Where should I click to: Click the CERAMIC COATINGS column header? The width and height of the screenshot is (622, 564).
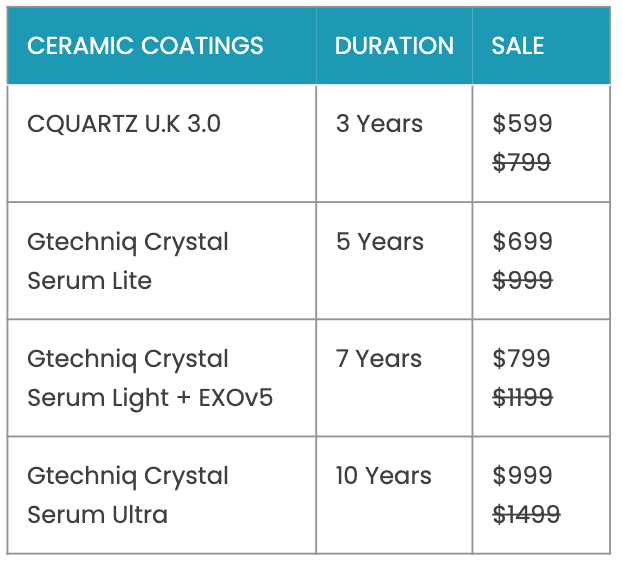(x=145, y=46)
